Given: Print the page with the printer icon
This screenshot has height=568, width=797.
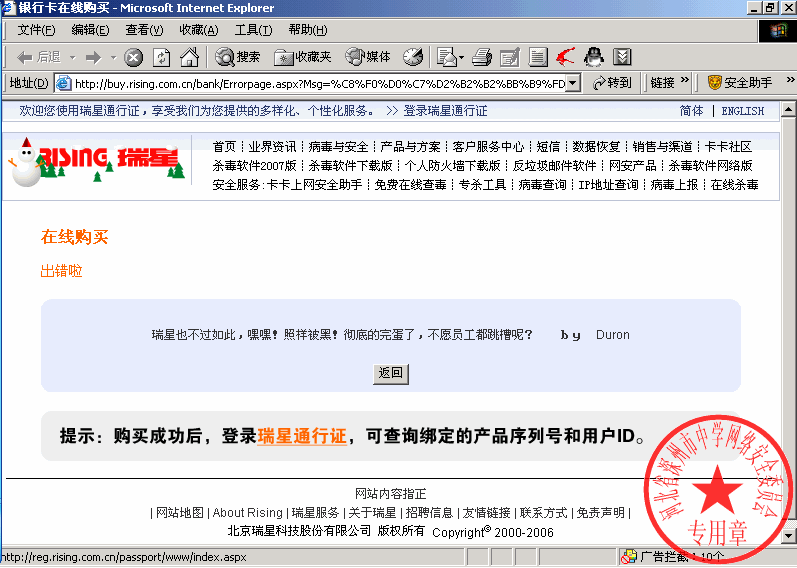Looking at the screenshot, I should (482, 57).
